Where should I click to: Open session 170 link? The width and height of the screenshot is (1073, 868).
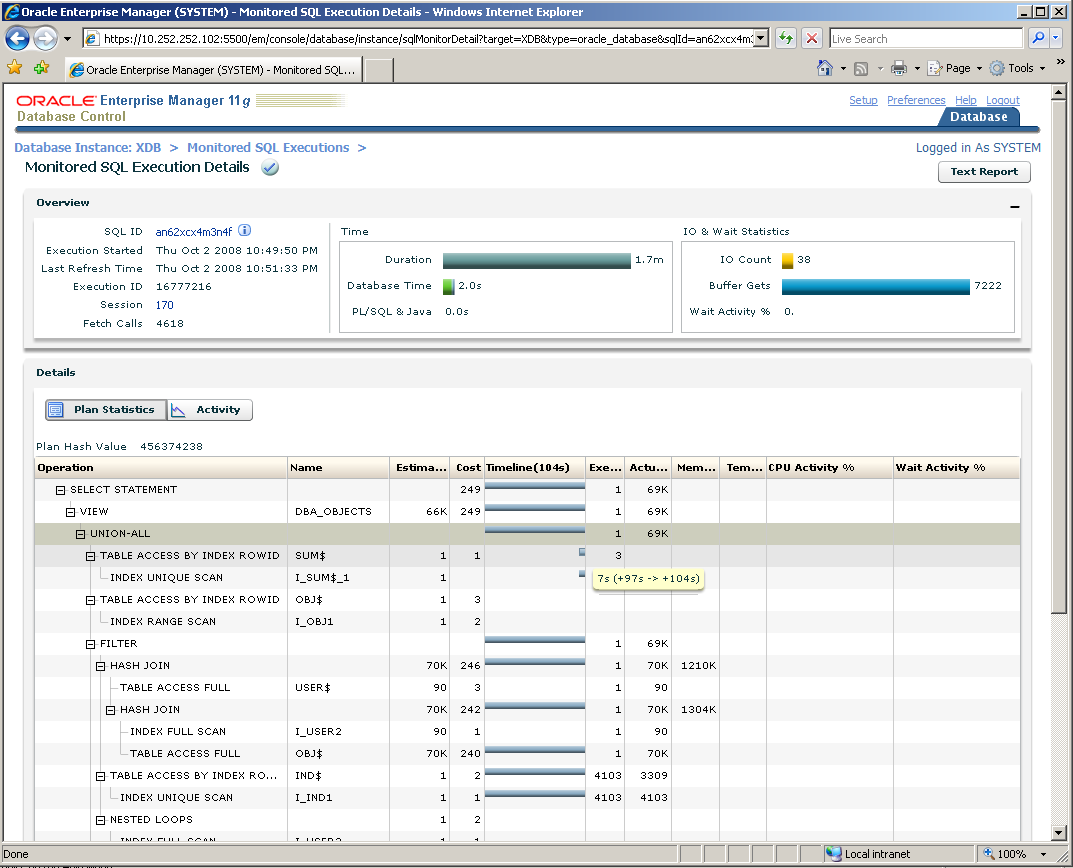(164, 305)
